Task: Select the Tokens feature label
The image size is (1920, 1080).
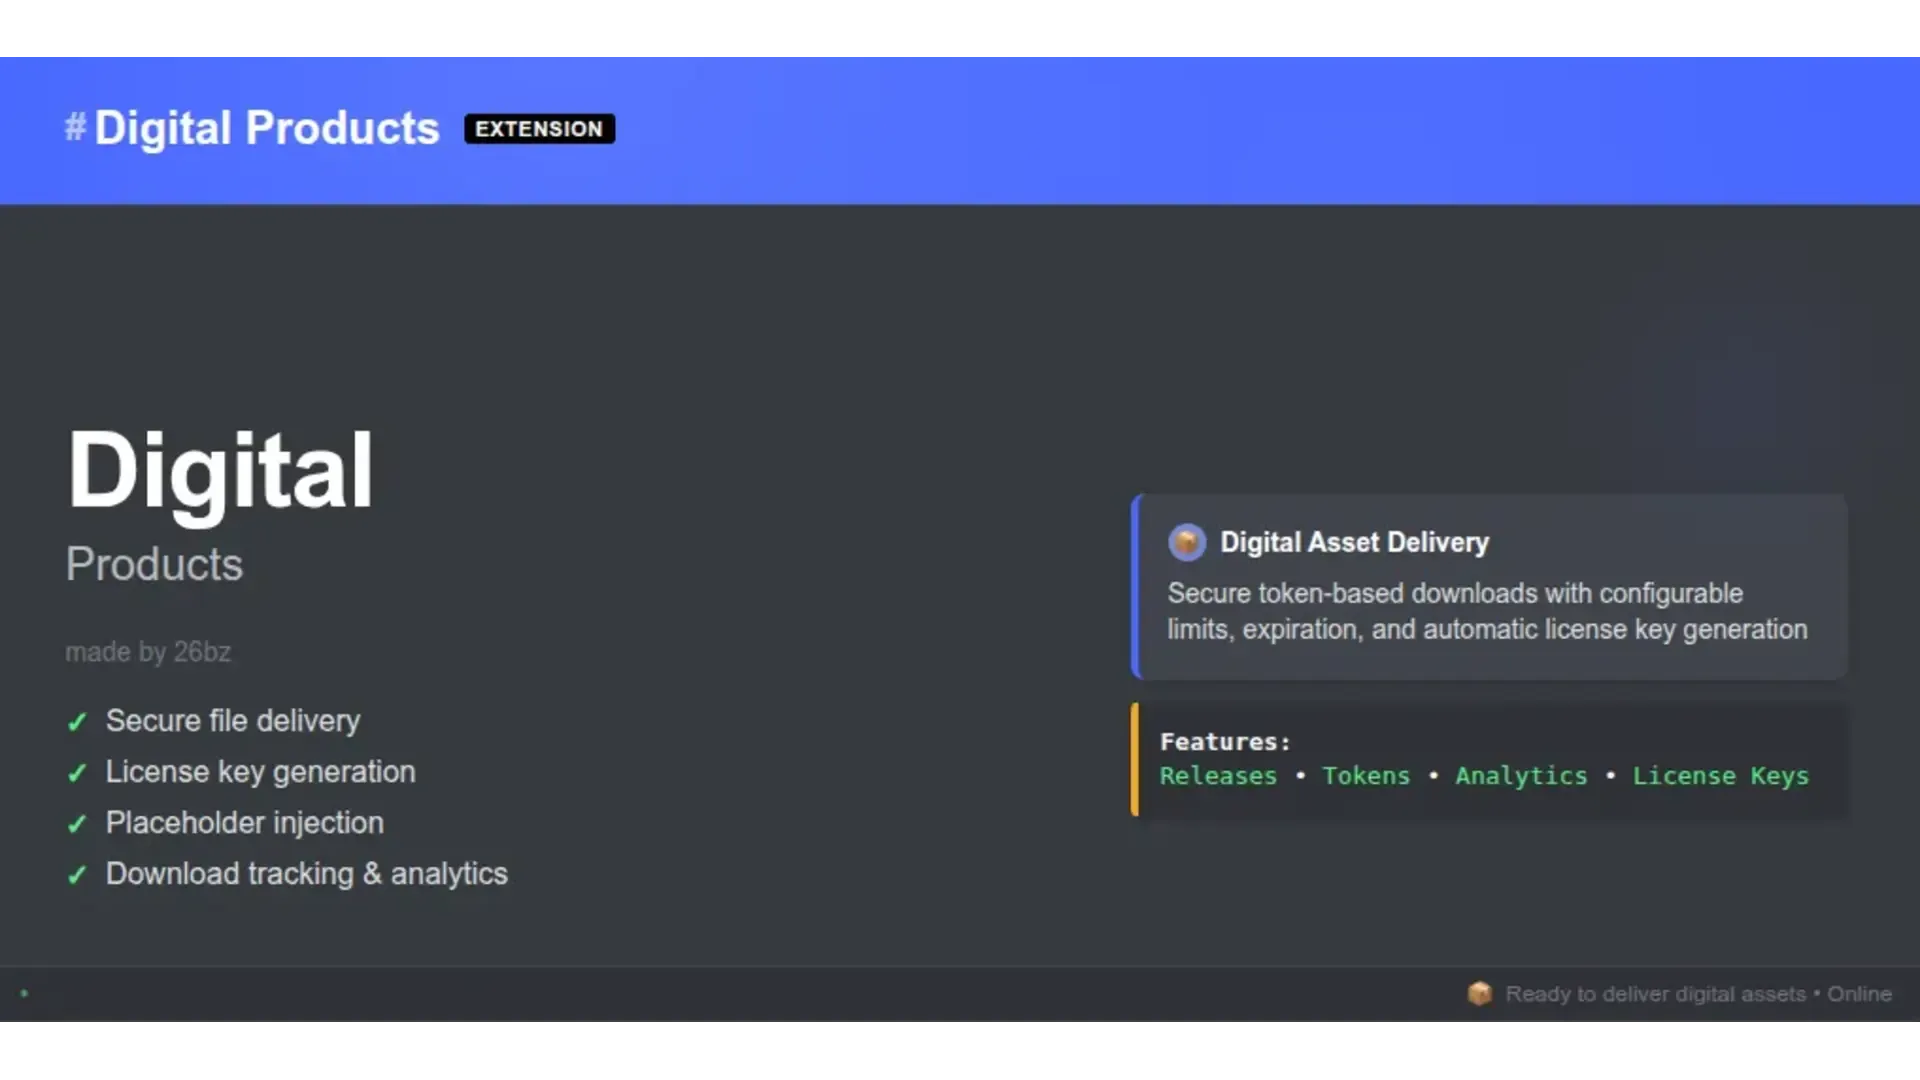Action: (1366, 776)
